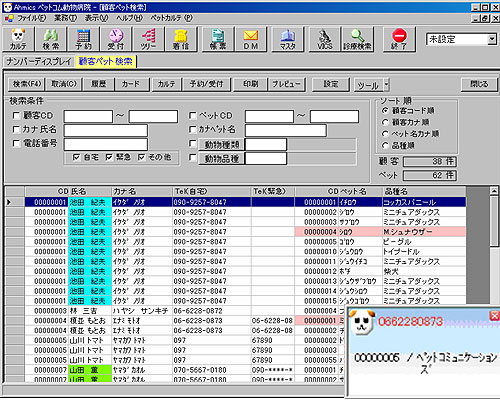The height and width of the screenshot is (400, 500).
Task: Click the カナ氏名 text input field
Action: coord(106,130)
